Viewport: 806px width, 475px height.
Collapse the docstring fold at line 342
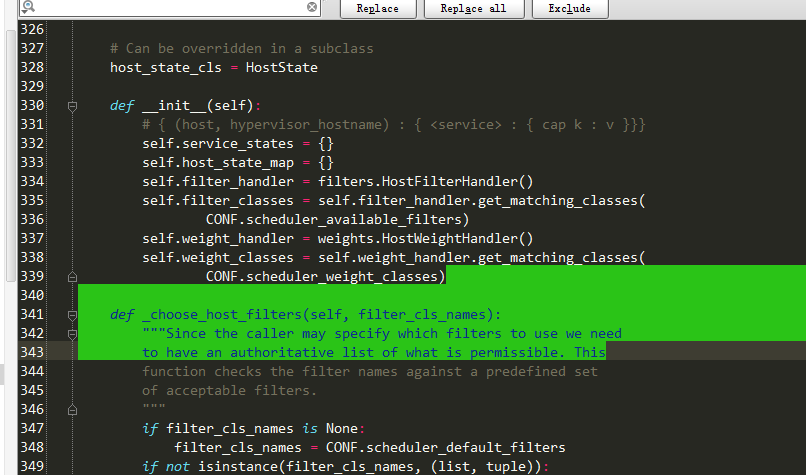point(72,334)
